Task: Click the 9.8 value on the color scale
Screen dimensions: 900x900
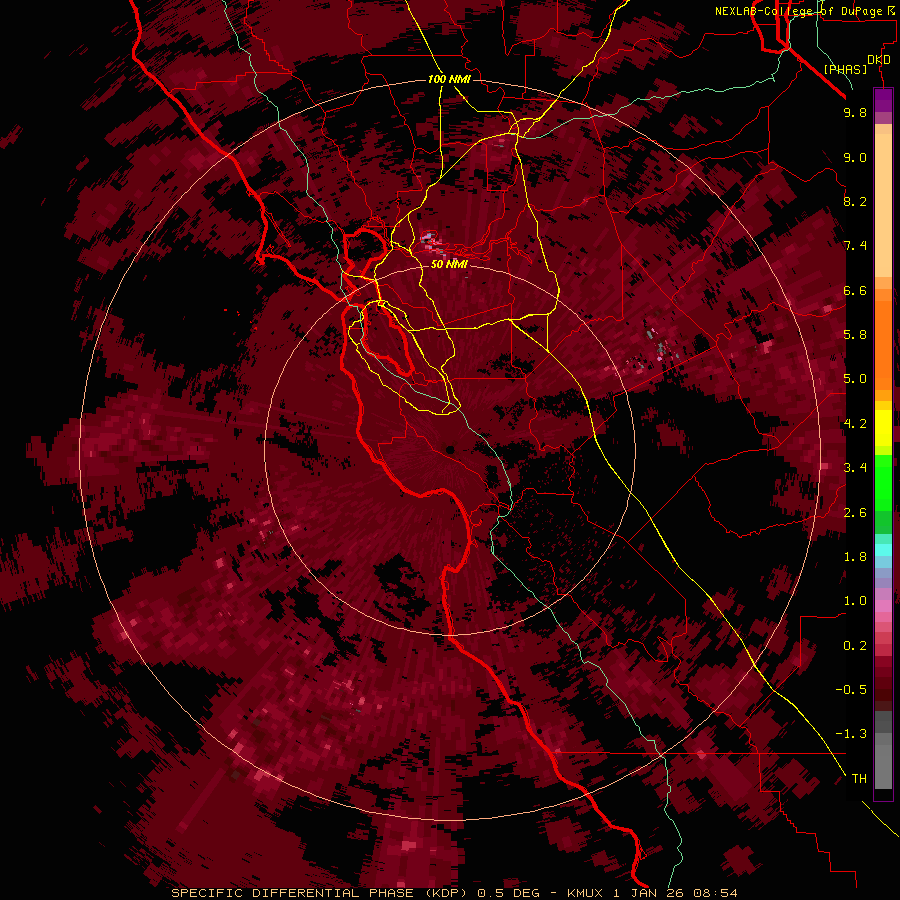Action: click(x=855, y=112)
